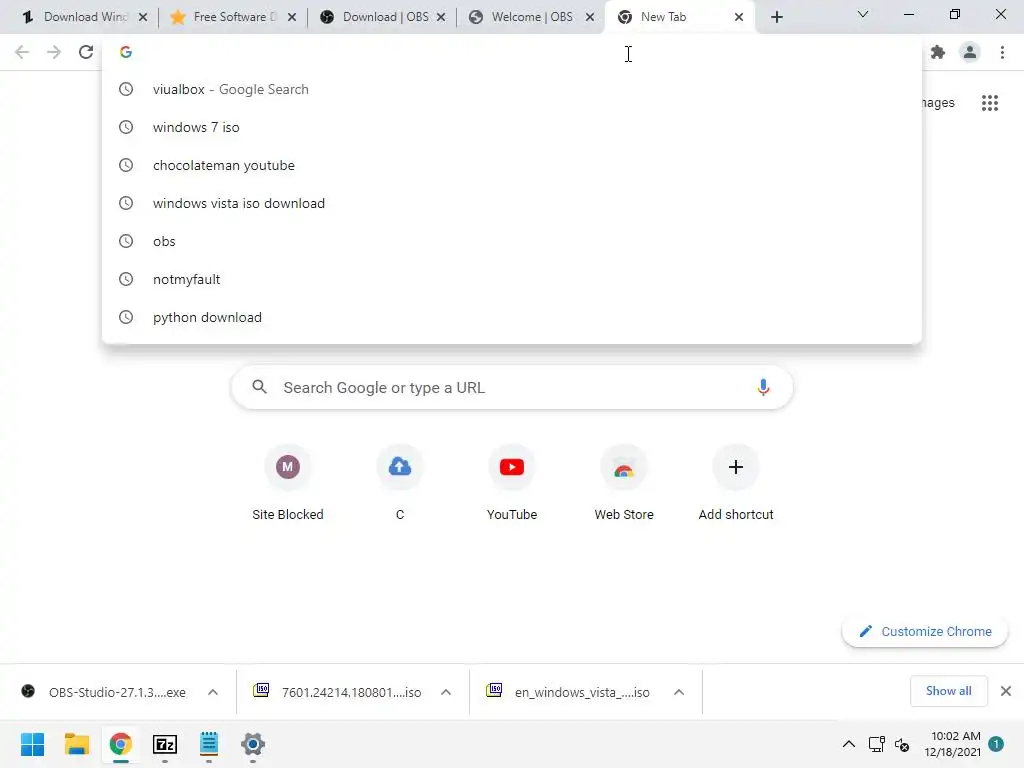Select the windows 7 iso suggestion

click(x=512, y=127)
